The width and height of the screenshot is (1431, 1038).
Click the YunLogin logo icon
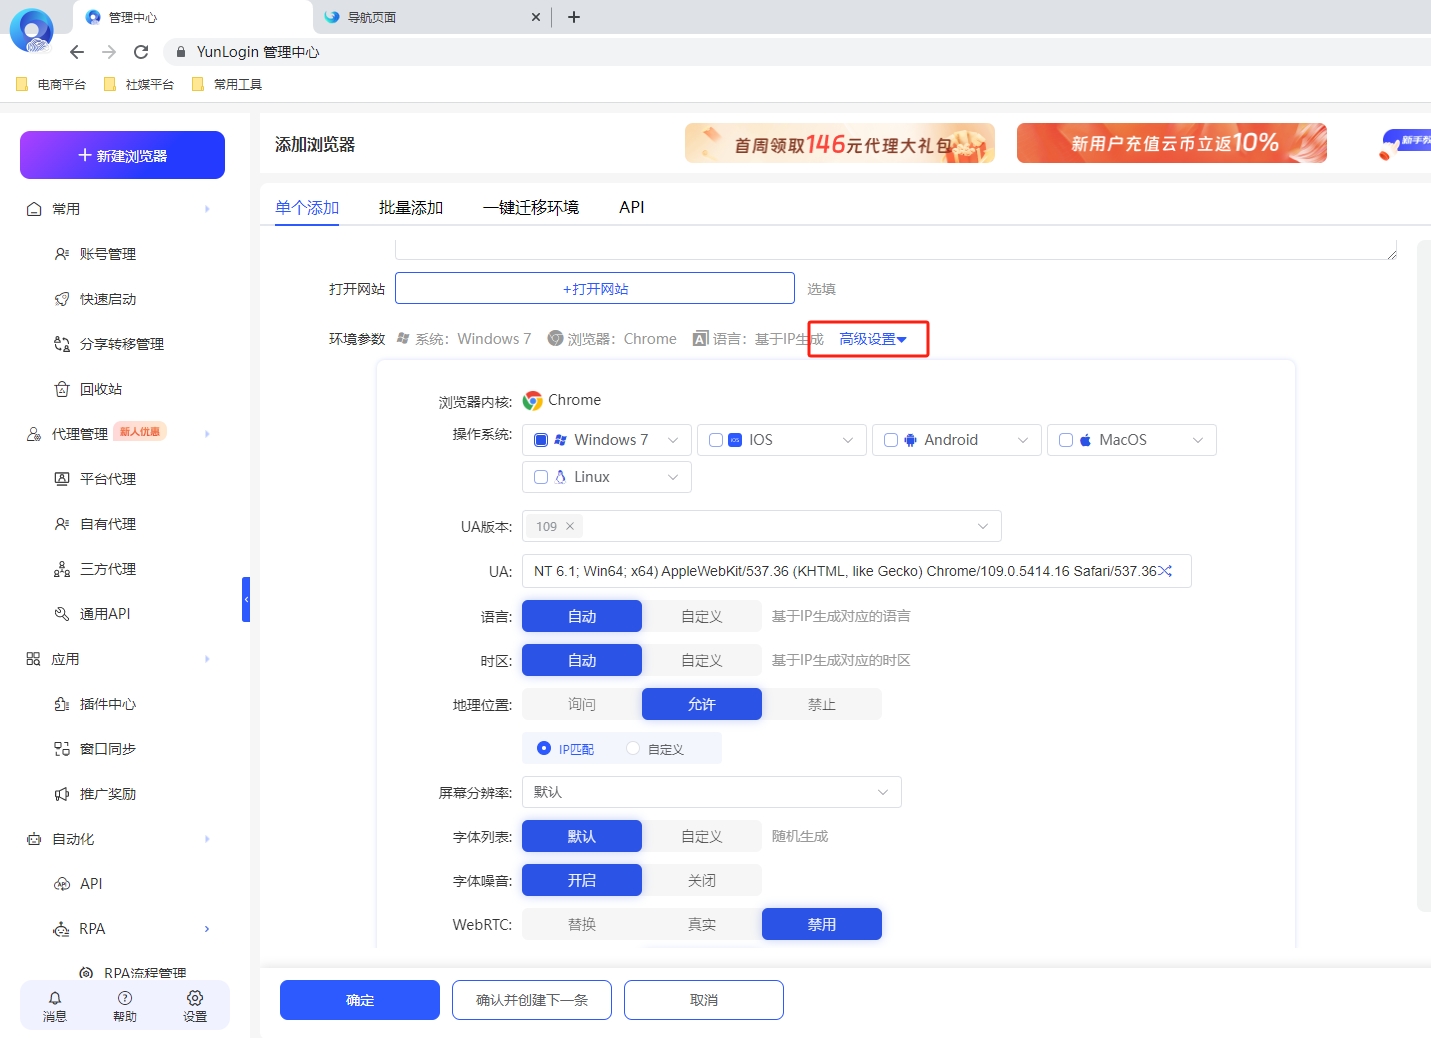coord(31,30)
